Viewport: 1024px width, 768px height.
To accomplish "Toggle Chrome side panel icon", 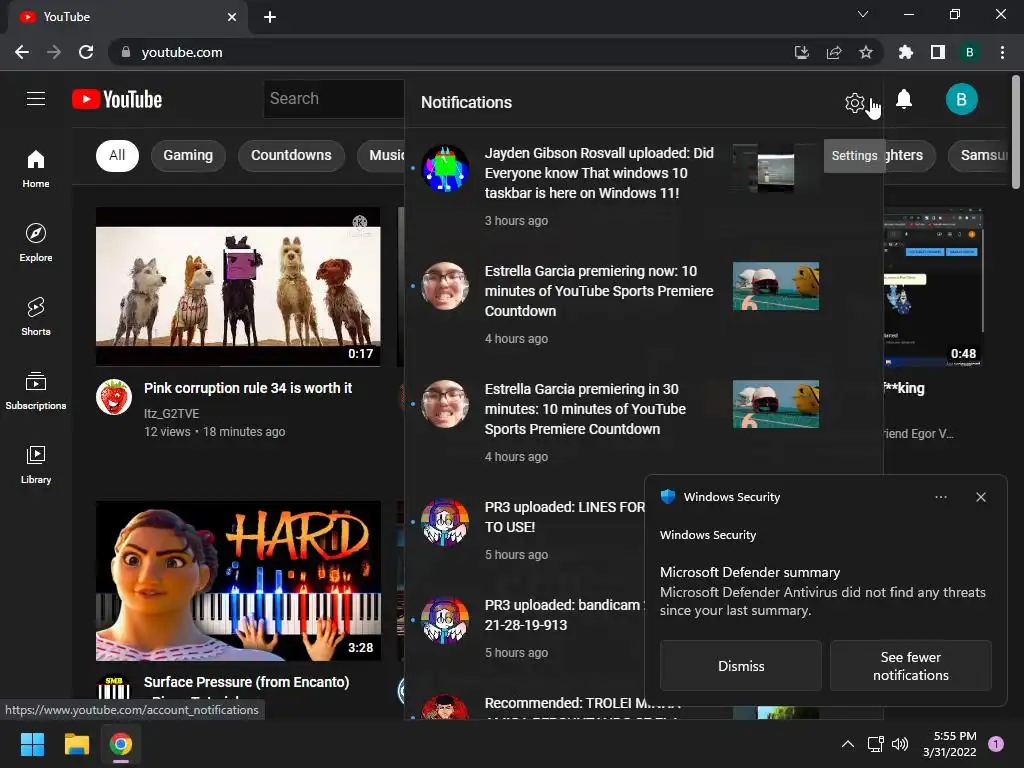I will pos(938,52).
